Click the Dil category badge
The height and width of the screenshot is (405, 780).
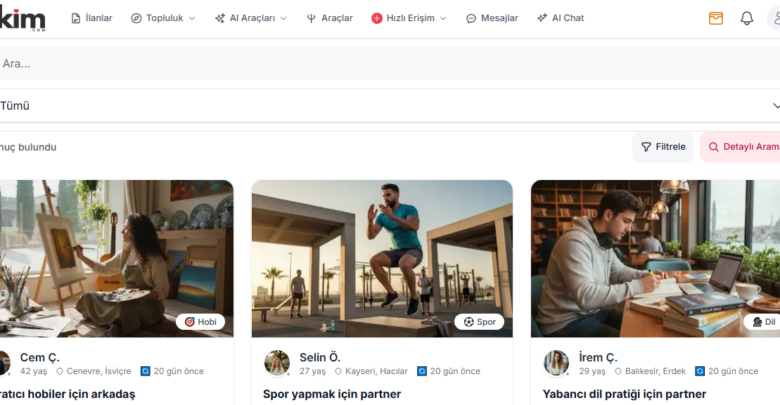point(762,322)
